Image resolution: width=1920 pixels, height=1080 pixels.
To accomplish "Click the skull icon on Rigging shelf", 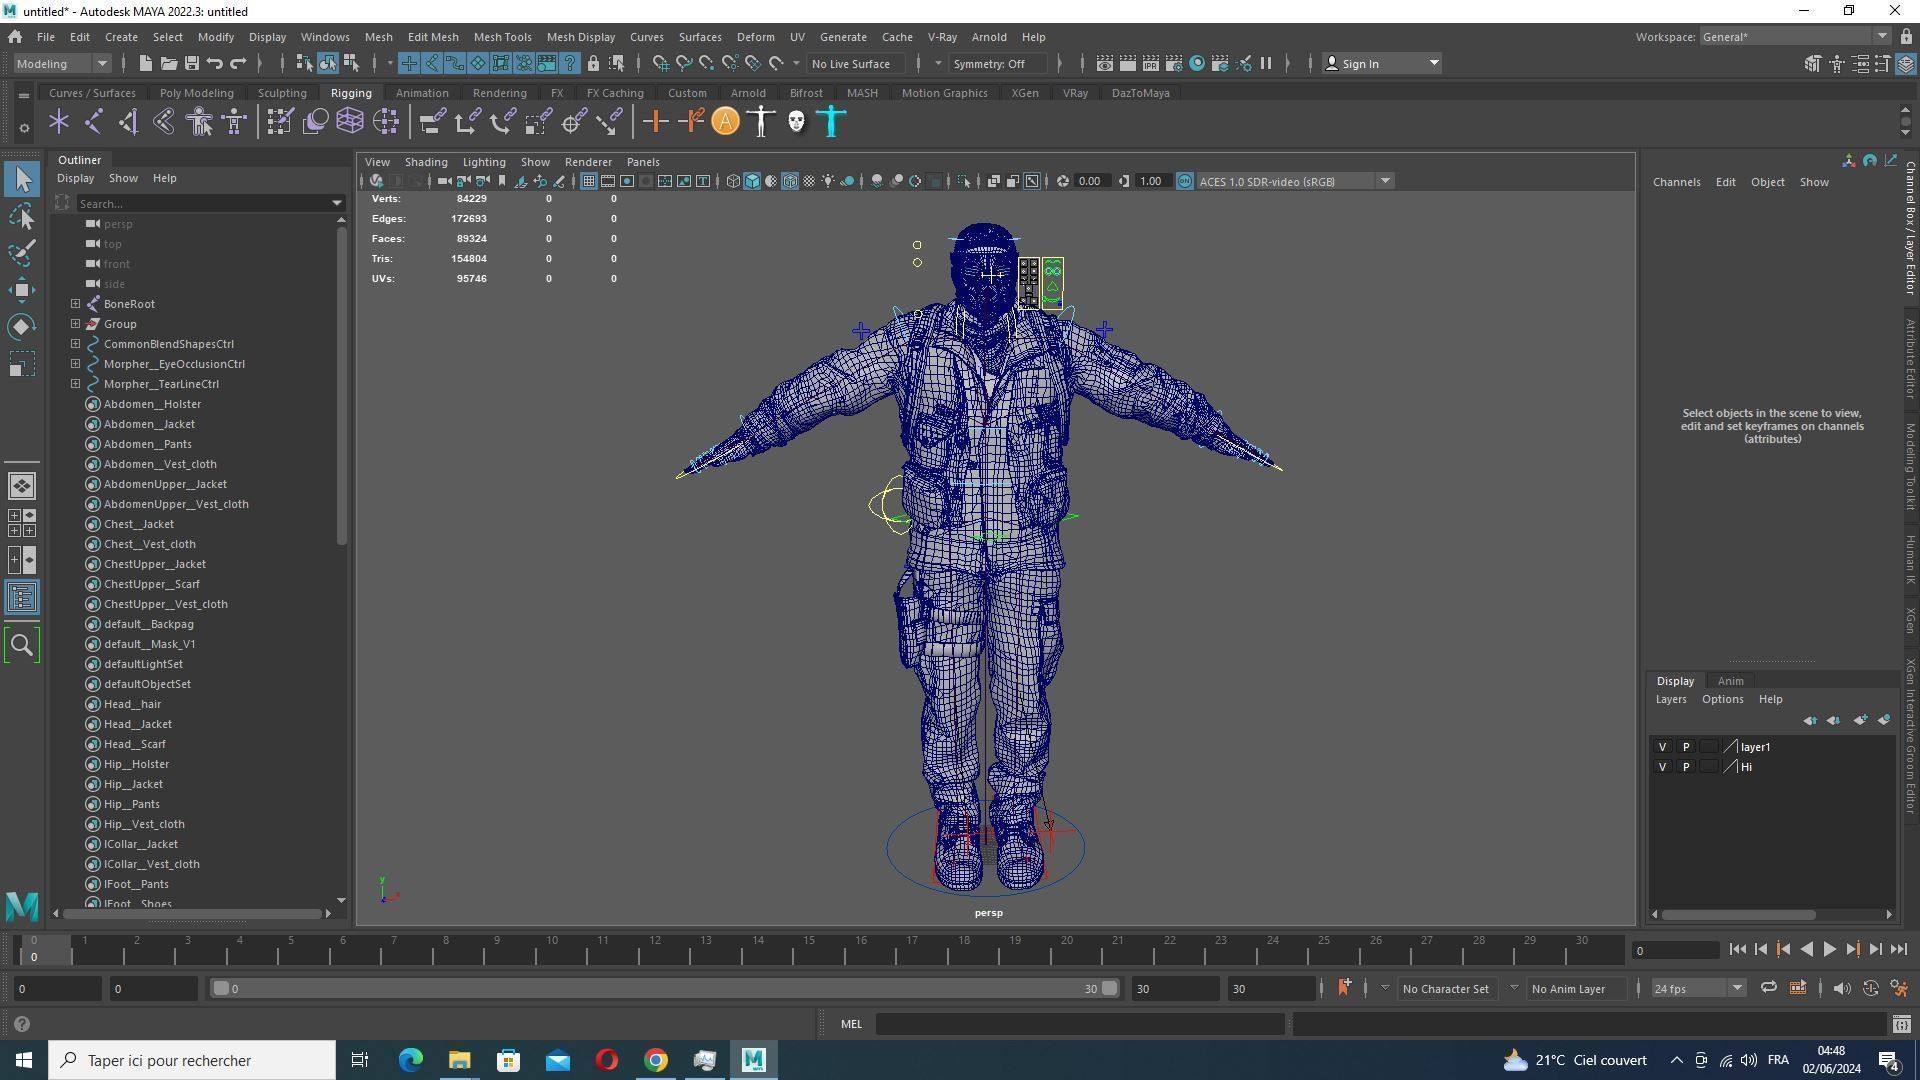I will (796, 122).
